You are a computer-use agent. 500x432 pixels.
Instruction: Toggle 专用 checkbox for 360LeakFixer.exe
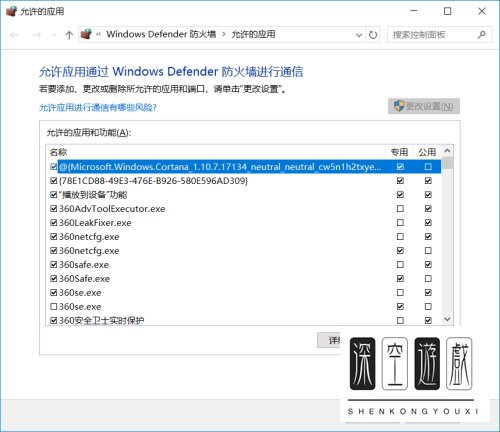(400, 223)
